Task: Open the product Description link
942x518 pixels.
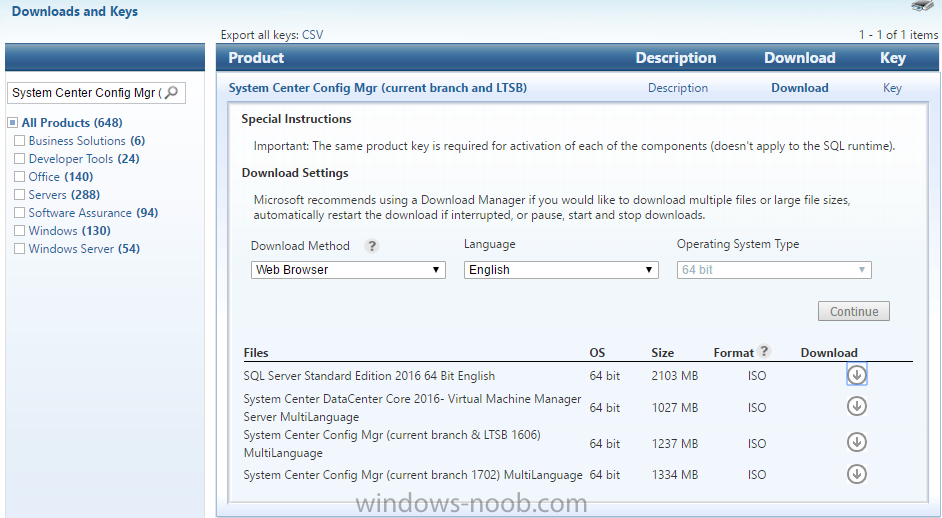Action: coord(678,88)
